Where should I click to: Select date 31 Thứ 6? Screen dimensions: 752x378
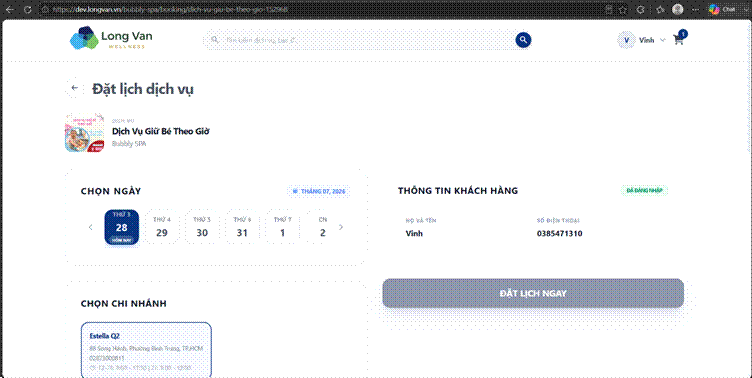pos(242,227)
